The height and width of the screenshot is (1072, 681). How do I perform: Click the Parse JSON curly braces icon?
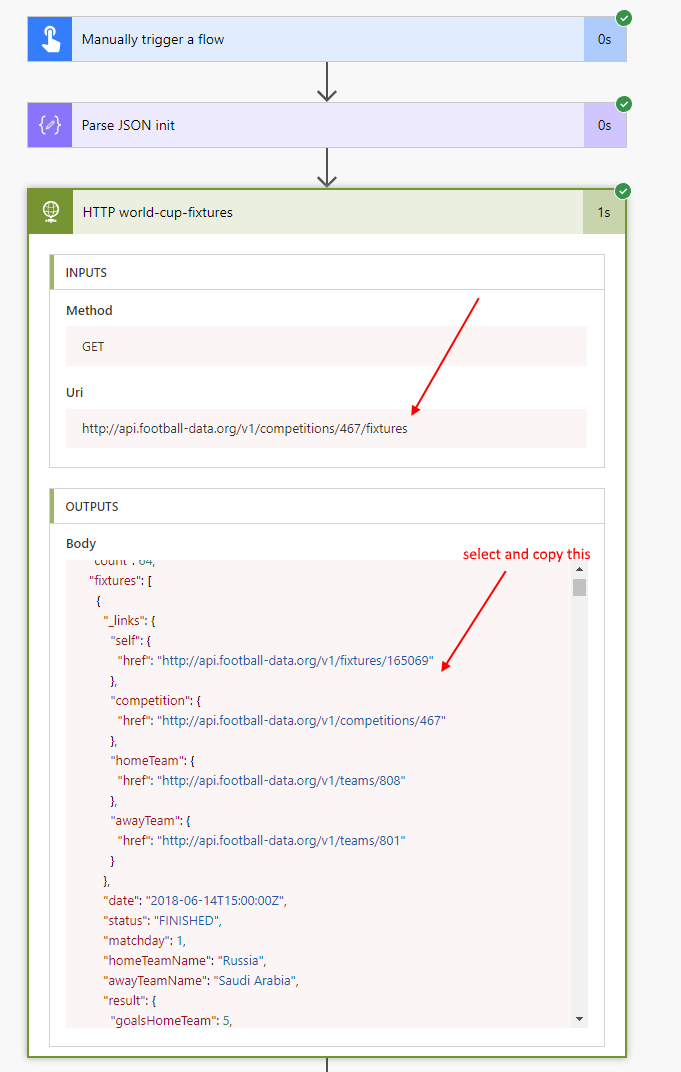(50, 126)
